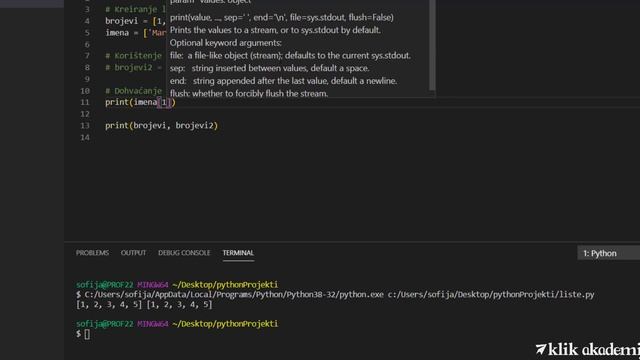Click the print signature text in tooltip
The width and height of the screenshot is (640, 360).
point(282,18)
